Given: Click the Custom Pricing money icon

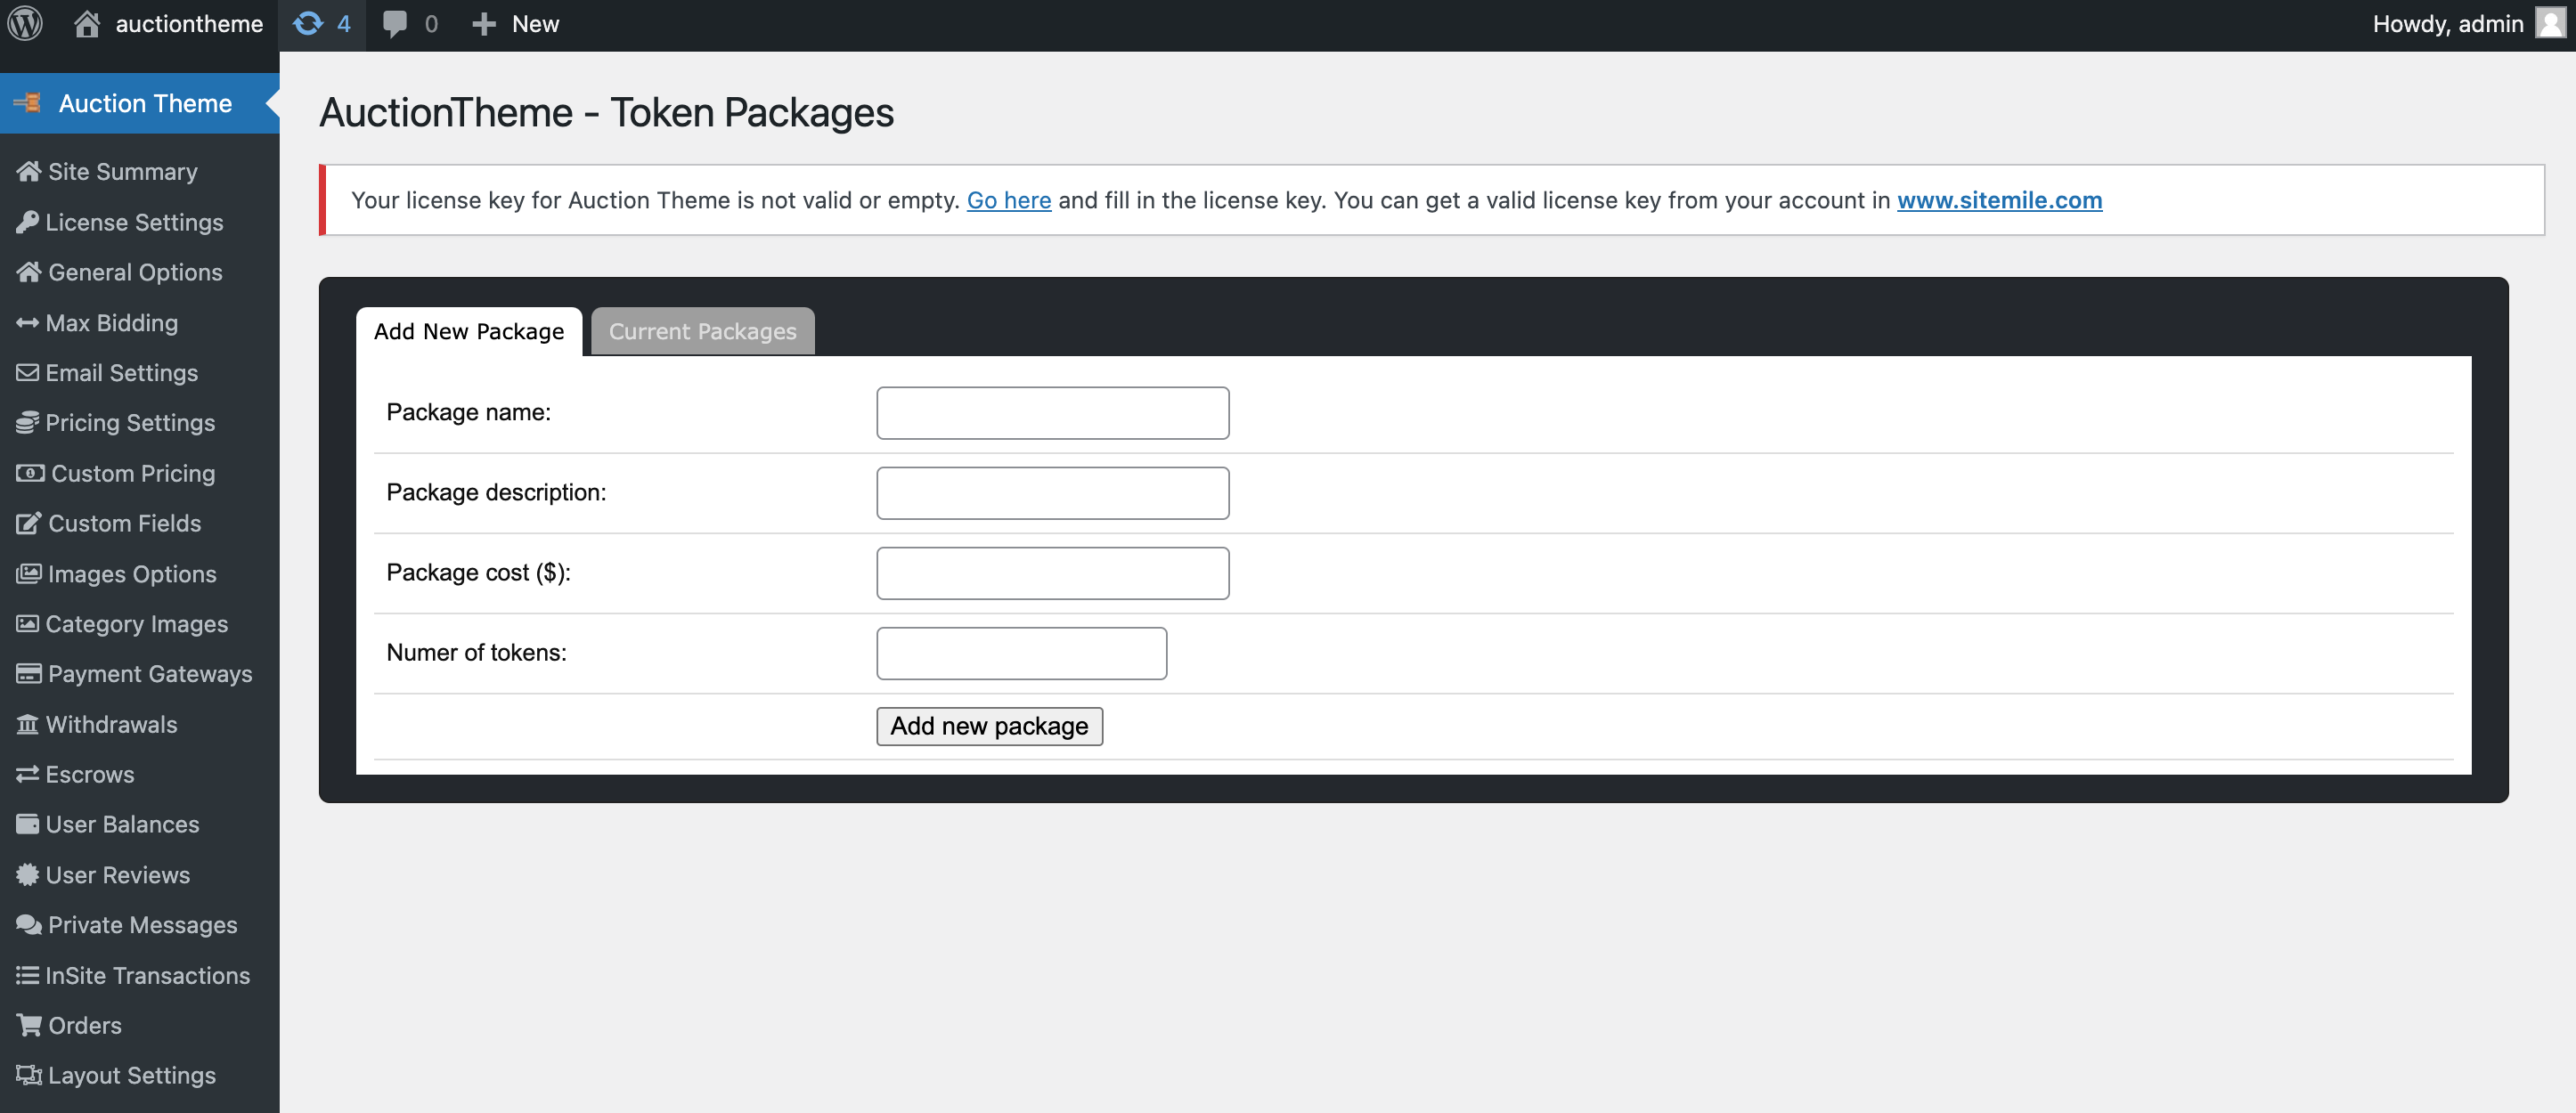Looking at the screenshot, I should 30,473.
